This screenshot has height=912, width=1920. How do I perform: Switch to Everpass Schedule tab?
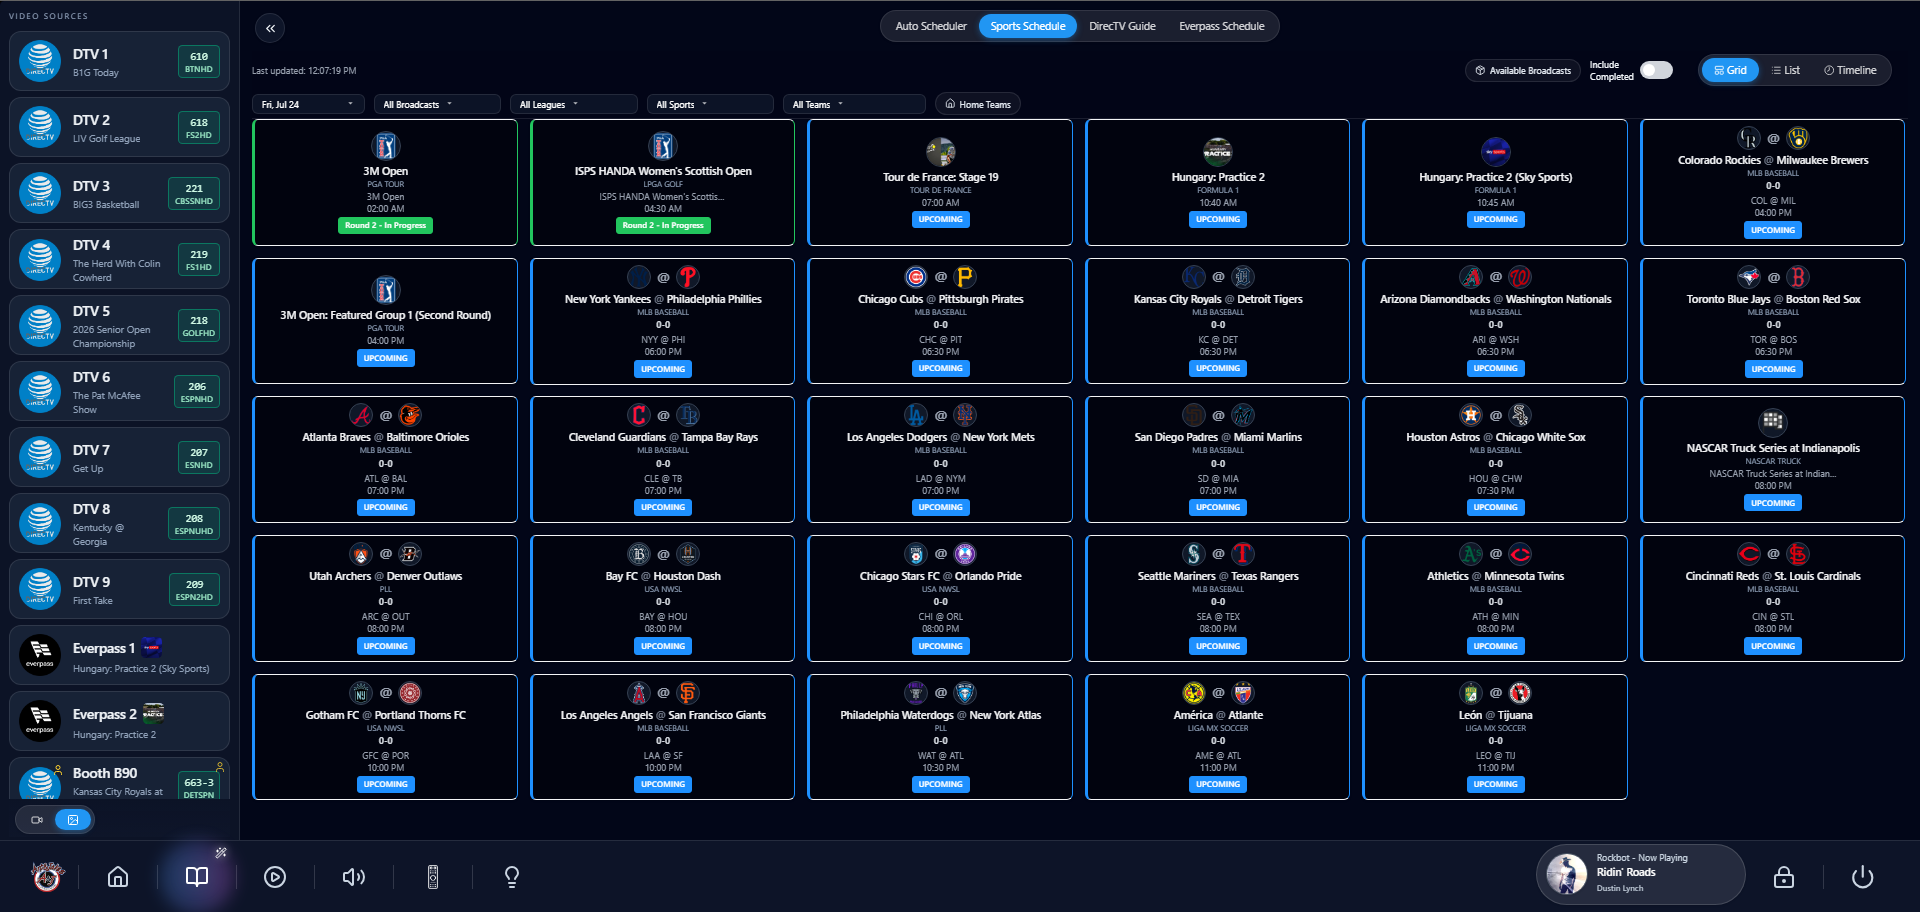point(1221,26)
